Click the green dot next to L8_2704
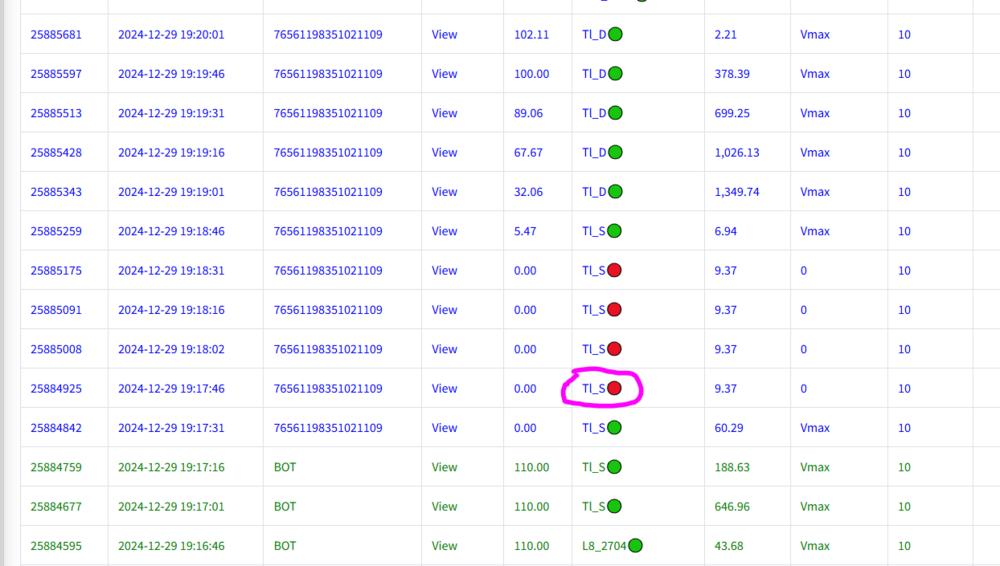This screenshot has width=1000, height=566. (x=635, y=546)
